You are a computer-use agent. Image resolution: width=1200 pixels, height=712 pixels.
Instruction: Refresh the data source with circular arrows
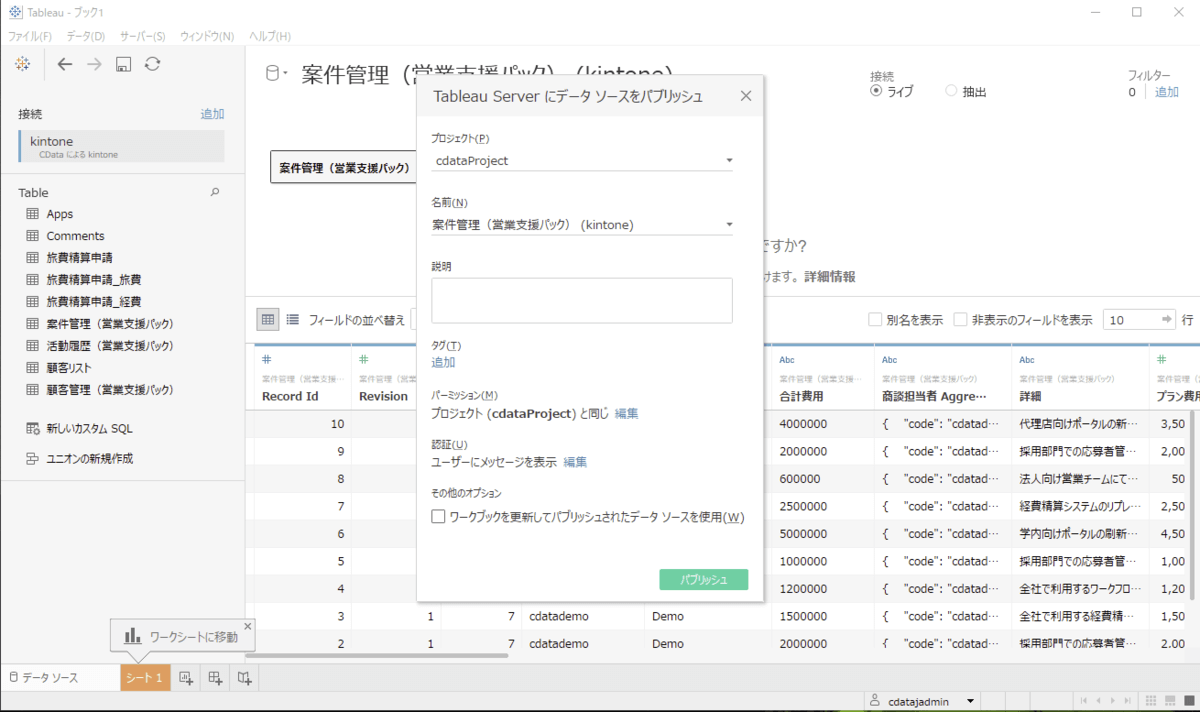[x=152, y=64]
